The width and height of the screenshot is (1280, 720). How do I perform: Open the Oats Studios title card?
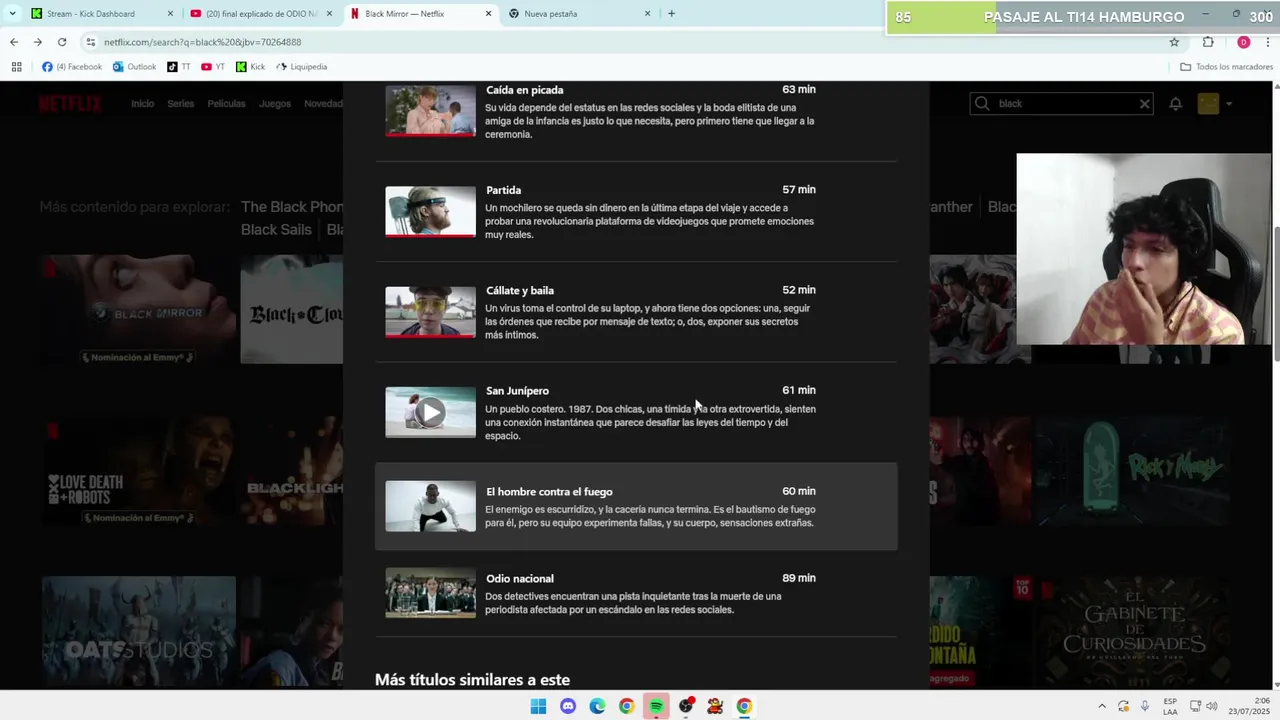pyautogui.click(x=139, y=631)
